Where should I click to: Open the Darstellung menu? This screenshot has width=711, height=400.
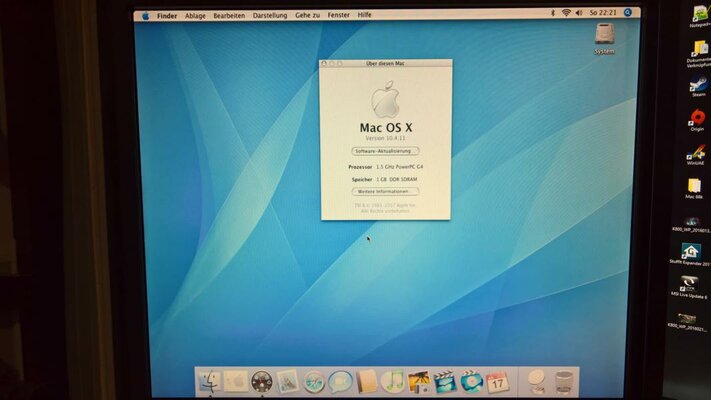tap(269, 15)
